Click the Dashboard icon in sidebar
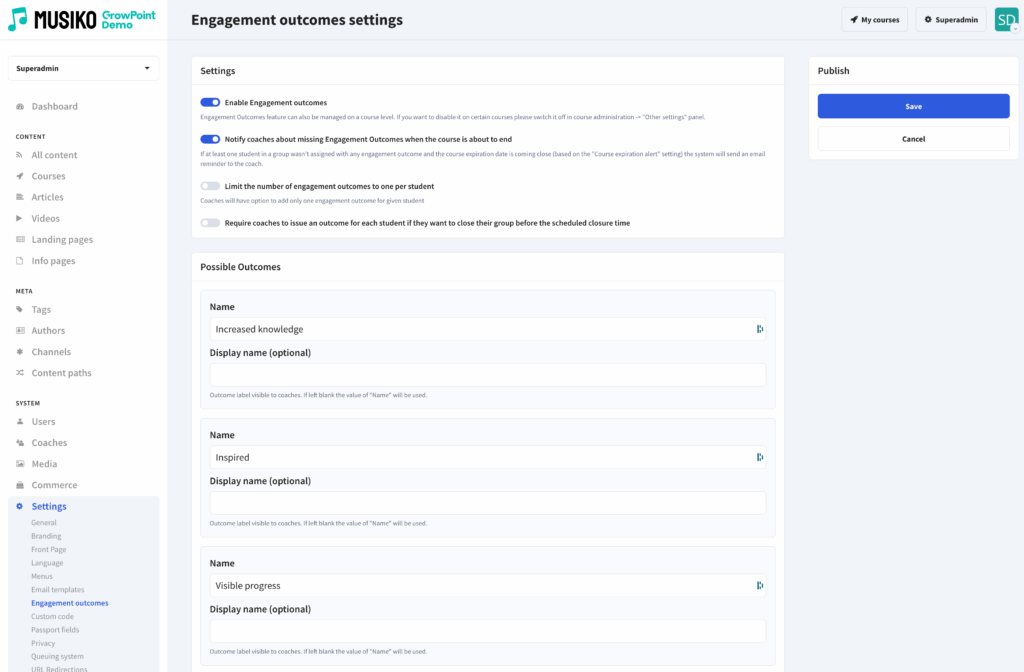 click(x=20, y=107)
